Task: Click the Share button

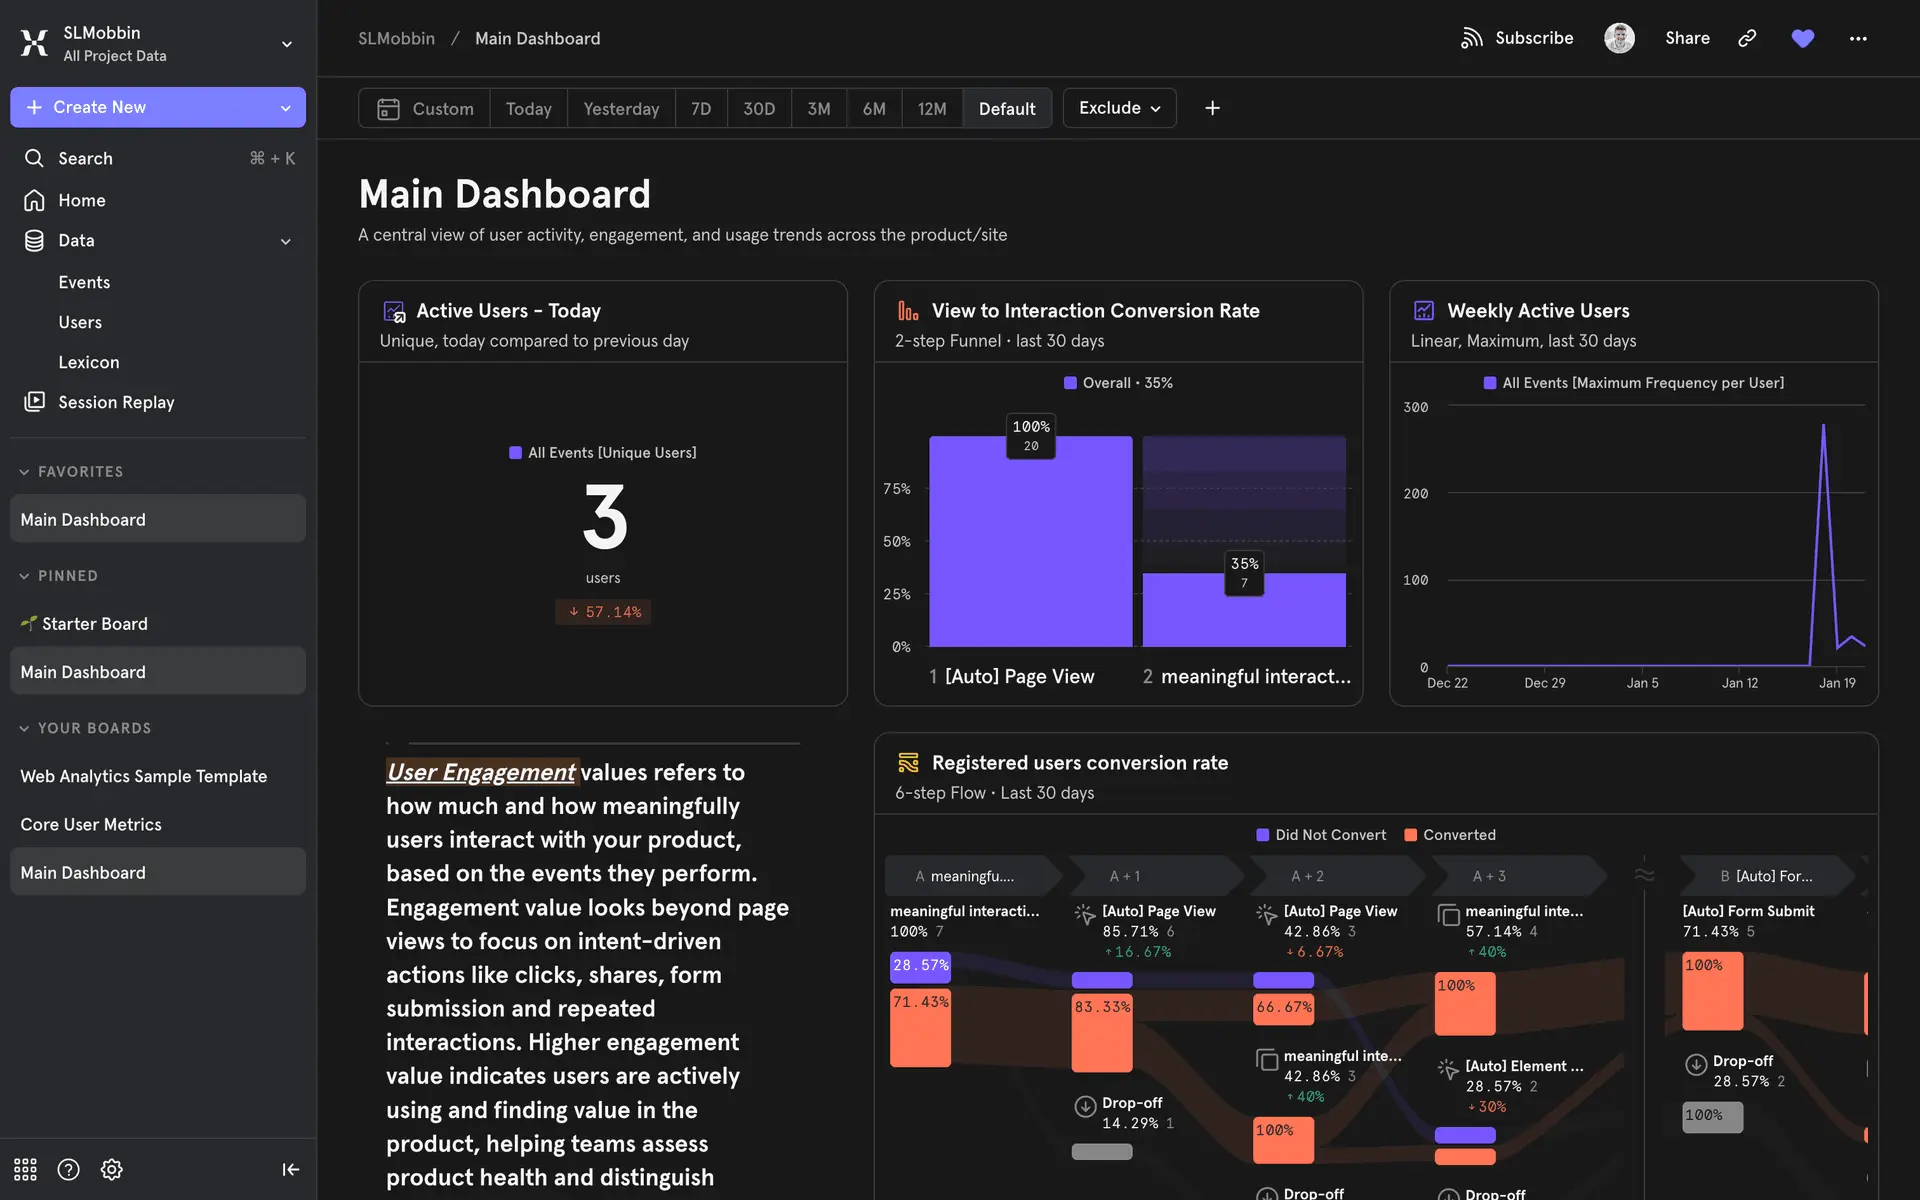Action: [x=1687, y=38]
